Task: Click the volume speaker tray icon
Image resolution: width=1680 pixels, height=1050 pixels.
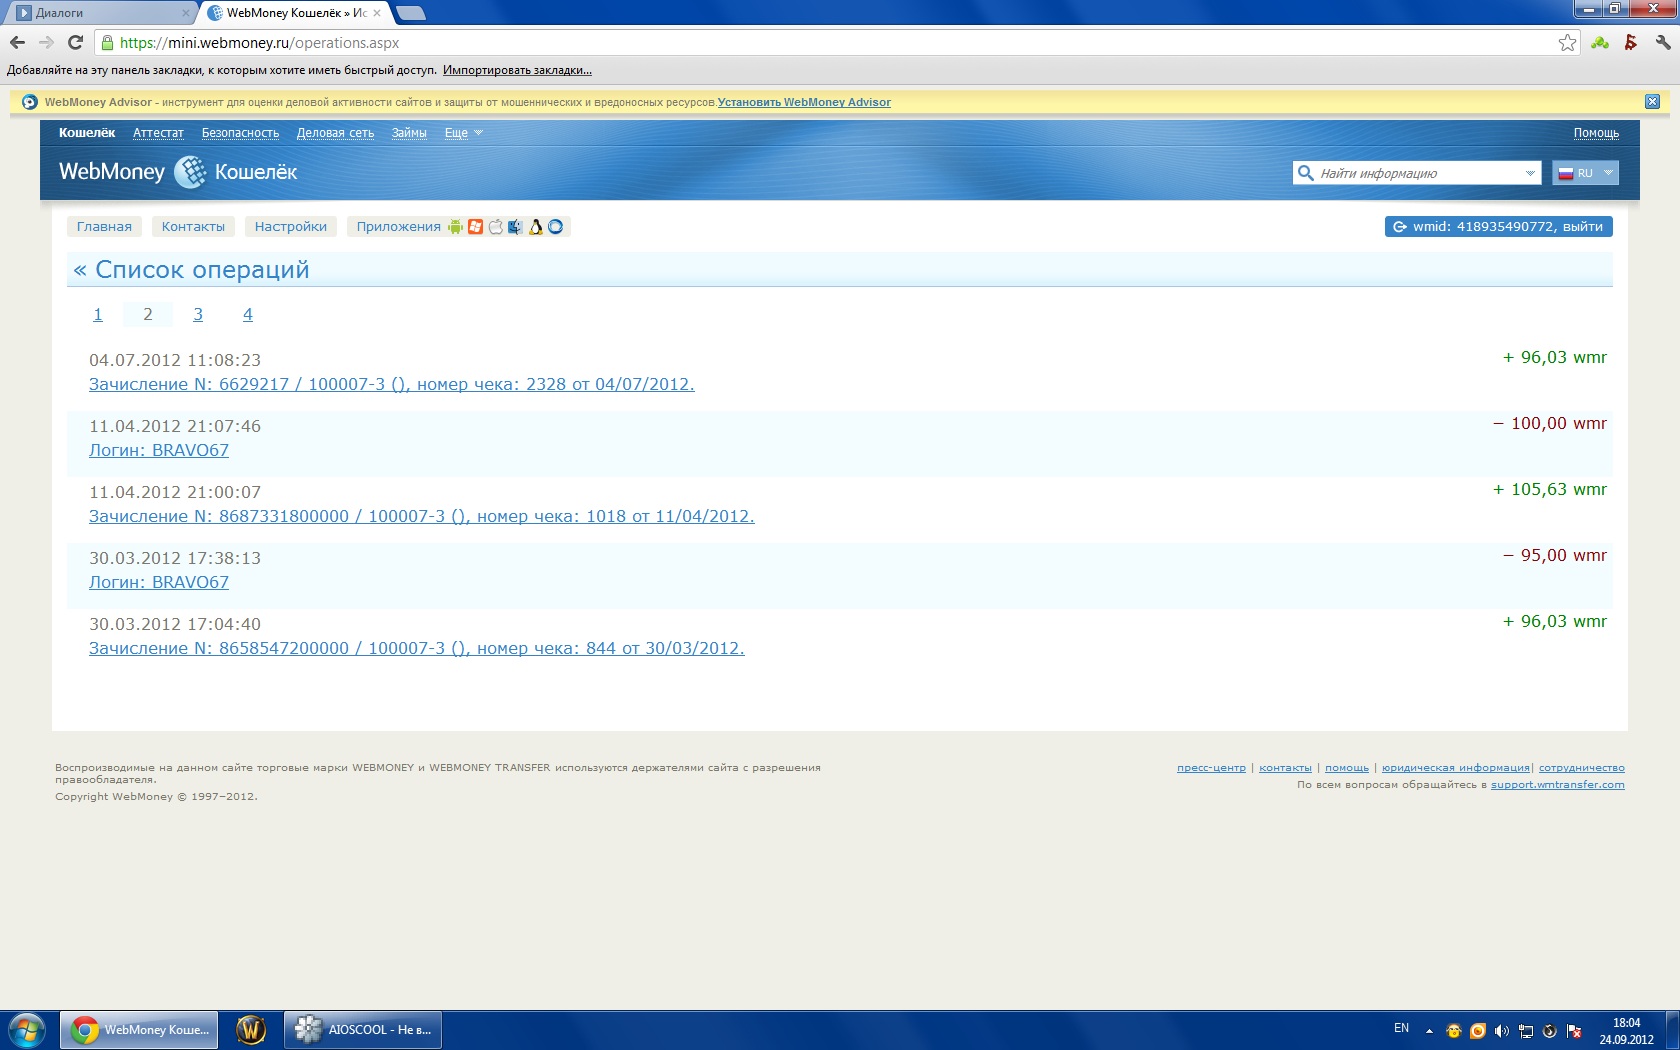Action: (x=1501, y=1031)
